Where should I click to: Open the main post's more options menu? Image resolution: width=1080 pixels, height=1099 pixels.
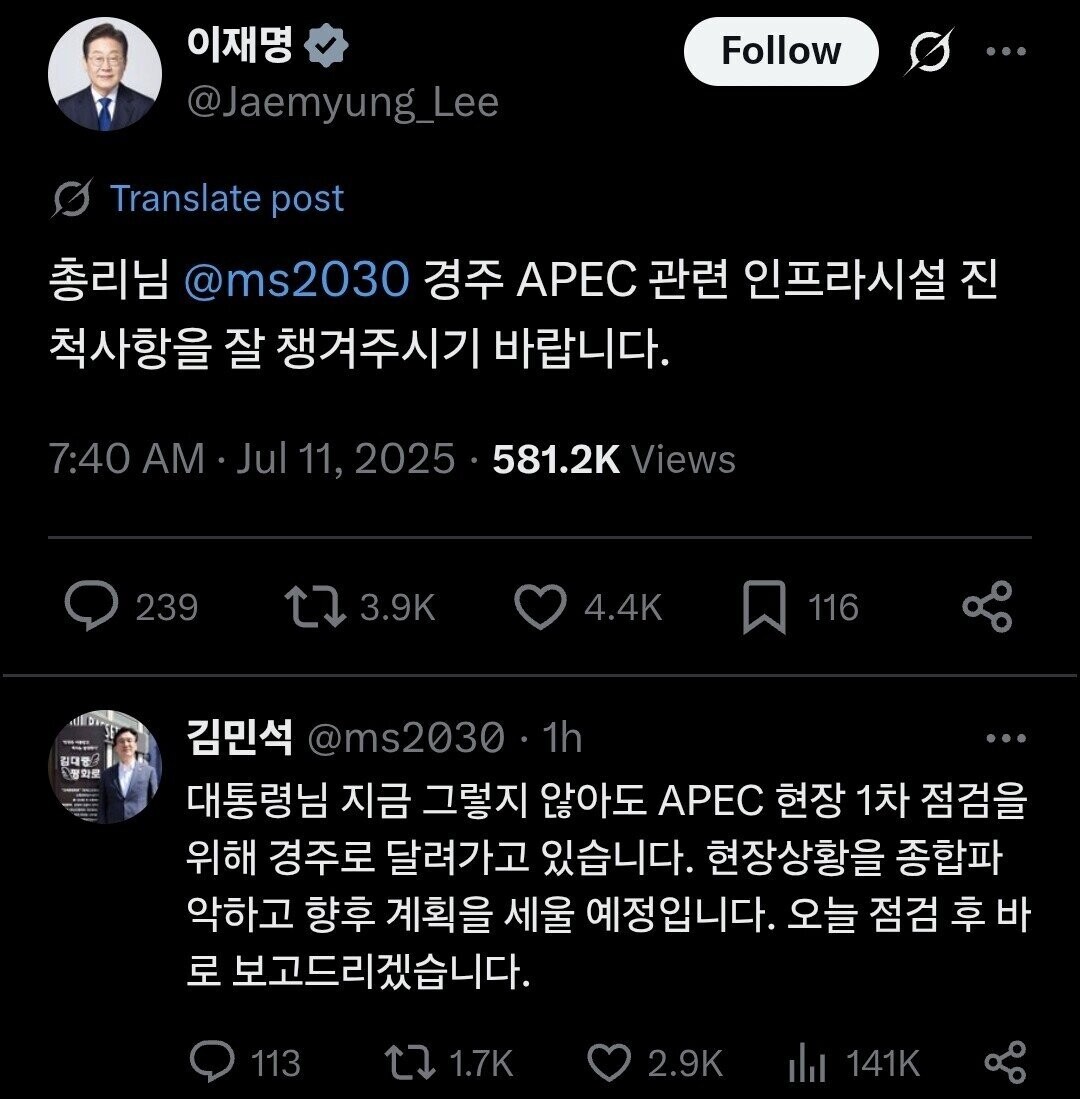click(x=1006, y=51)
